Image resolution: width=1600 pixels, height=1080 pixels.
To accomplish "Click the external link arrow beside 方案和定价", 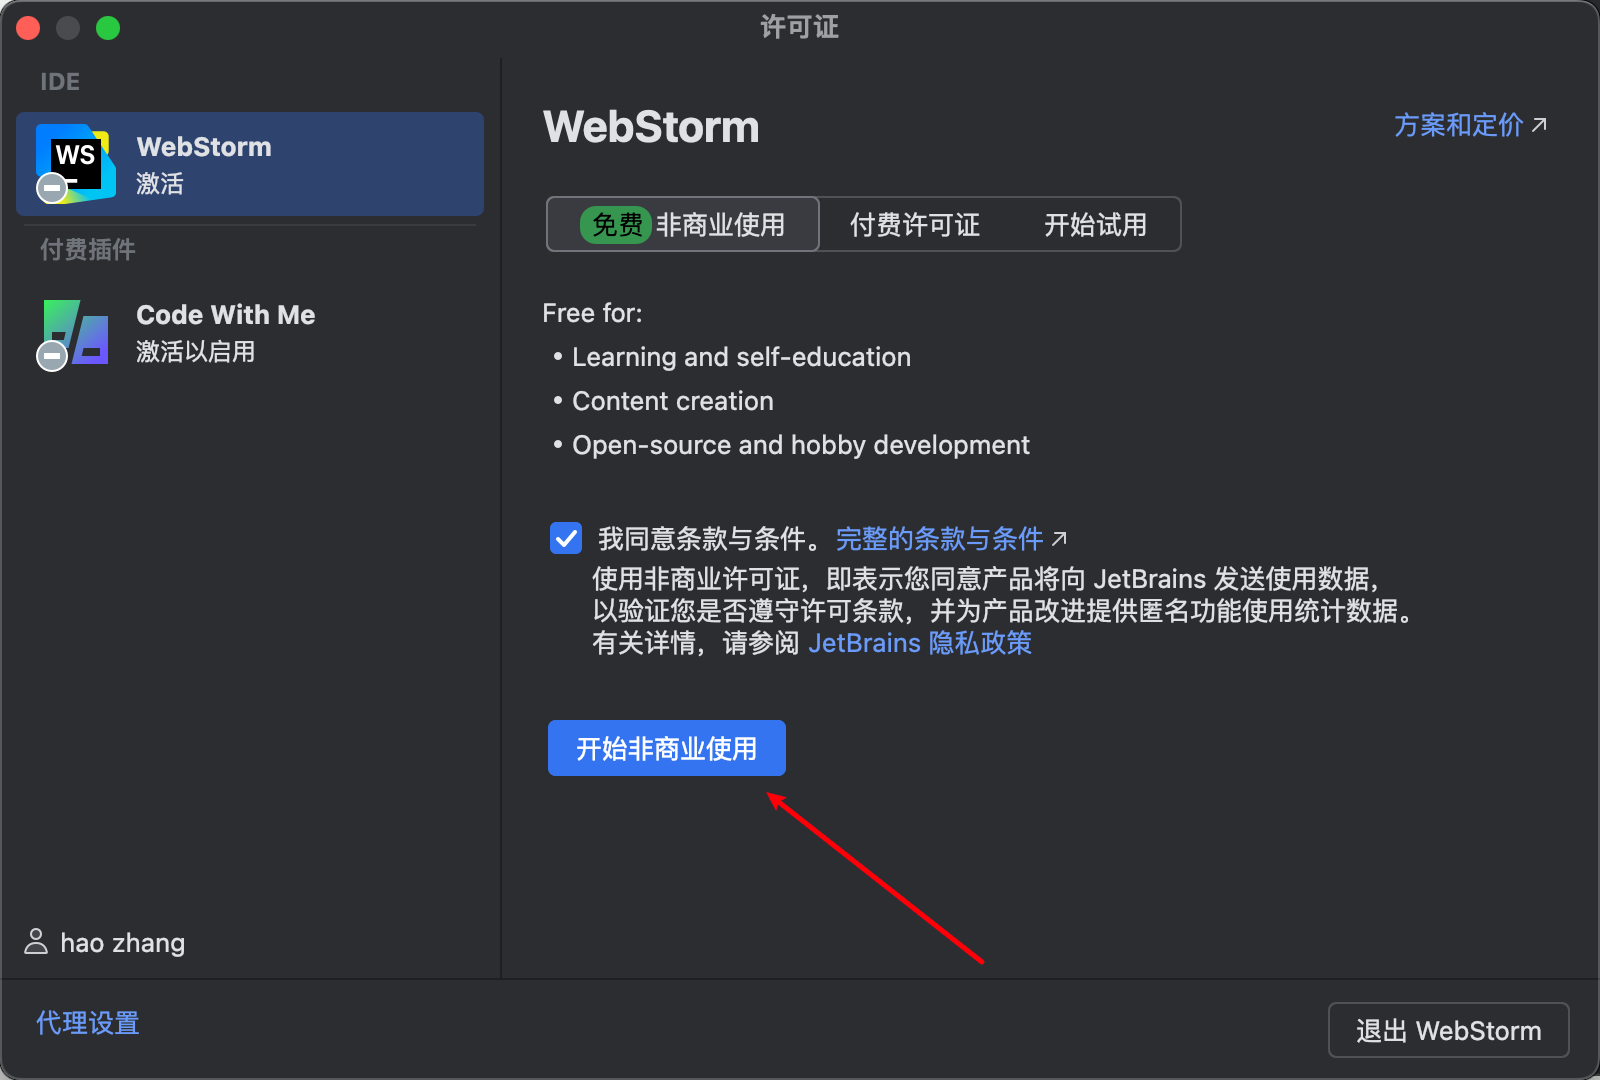I will tap(1540, 124).
